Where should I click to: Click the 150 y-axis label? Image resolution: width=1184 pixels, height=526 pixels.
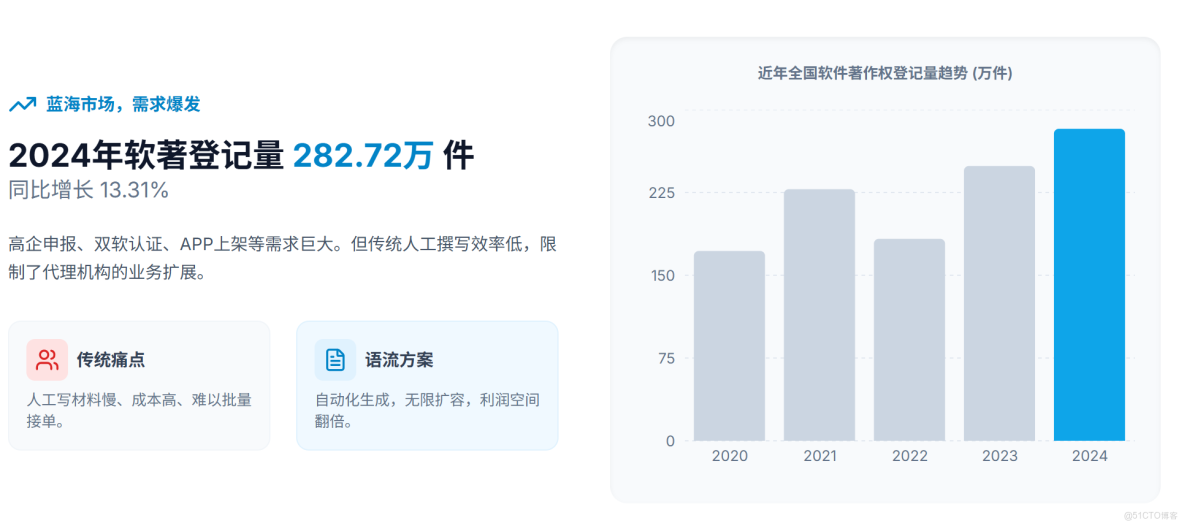click(661, 275)
